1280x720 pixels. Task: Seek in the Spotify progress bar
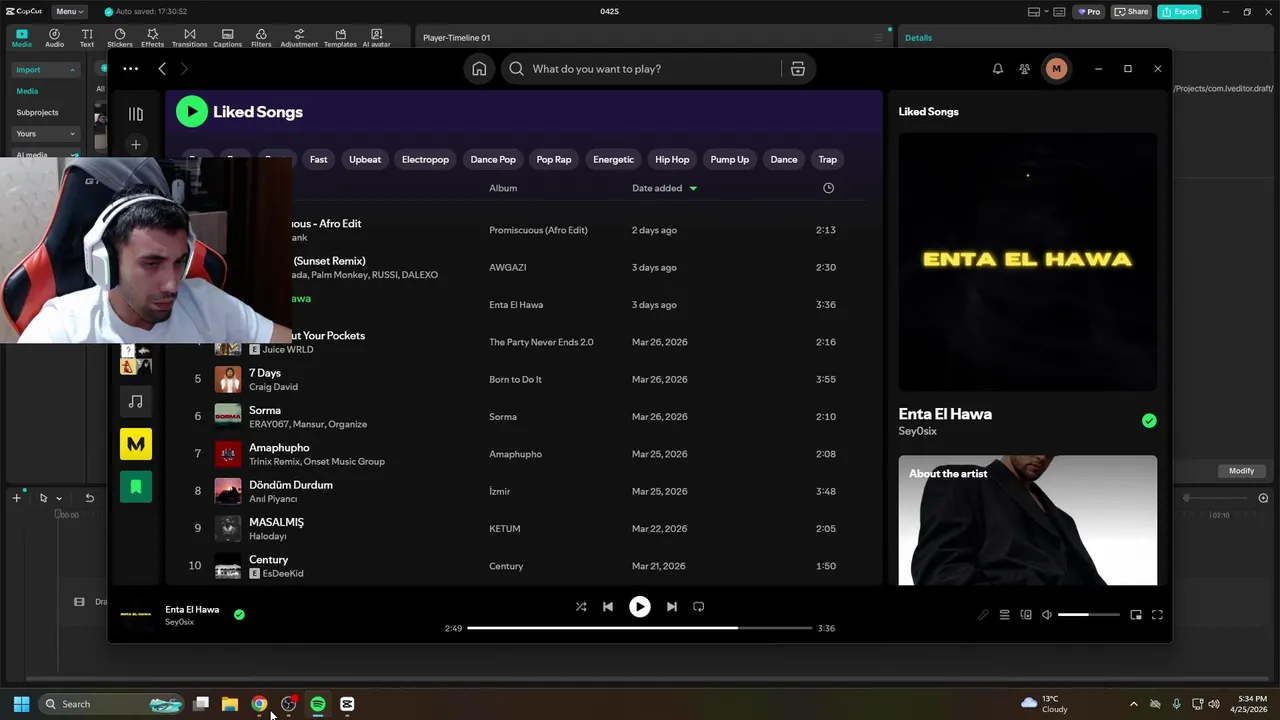point(640,628)
